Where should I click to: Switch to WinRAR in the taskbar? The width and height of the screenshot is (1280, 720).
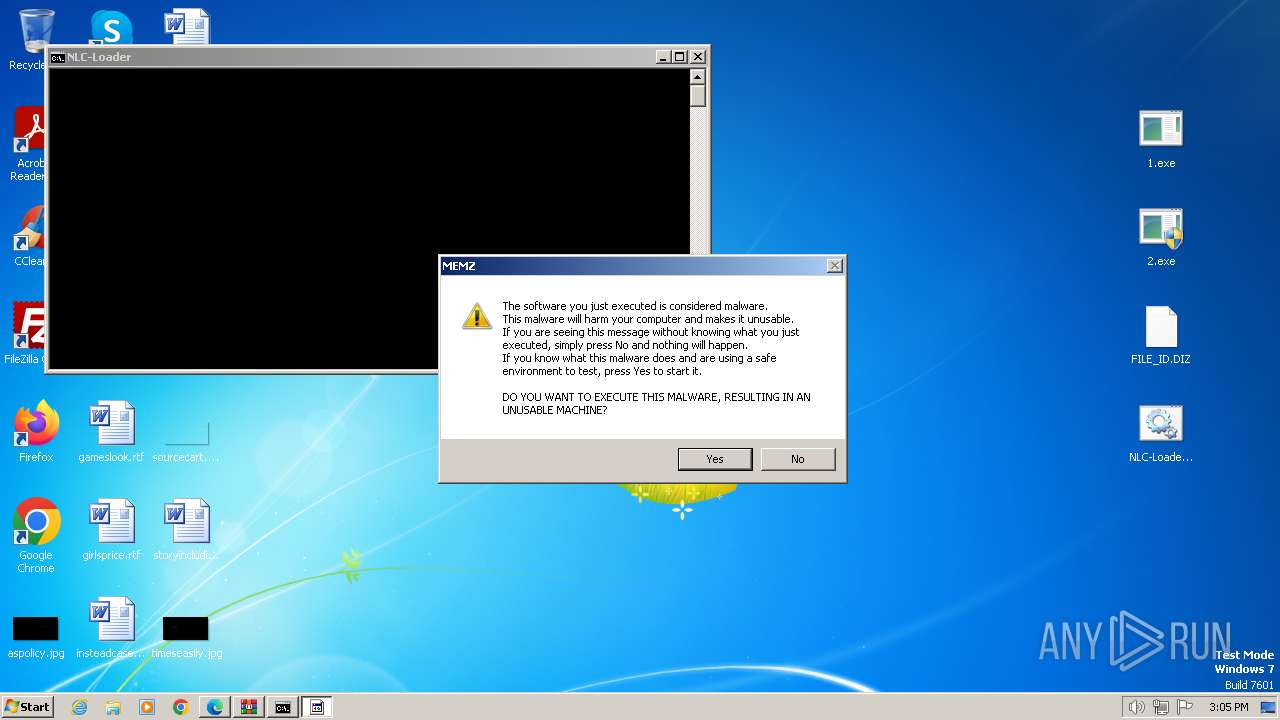tap(249, 707)
